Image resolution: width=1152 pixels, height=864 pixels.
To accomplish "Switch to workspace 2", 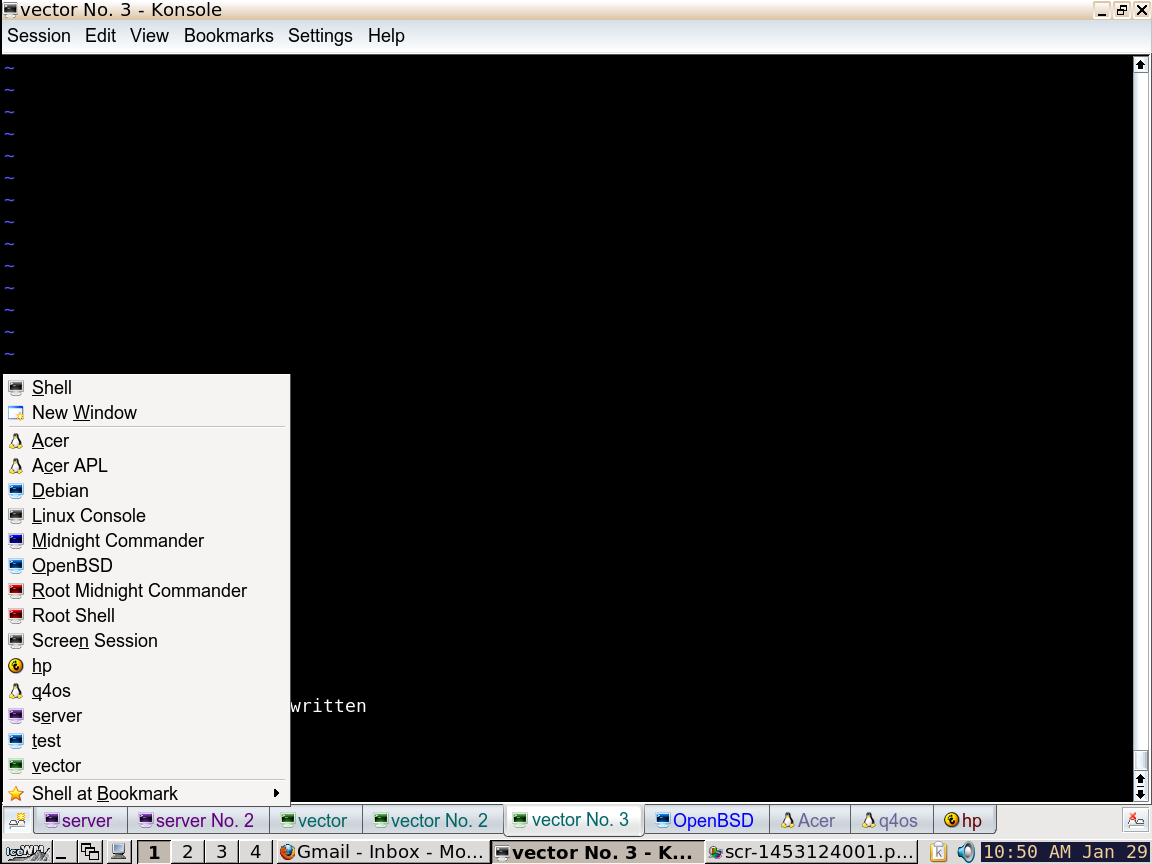I will (187, 852).
